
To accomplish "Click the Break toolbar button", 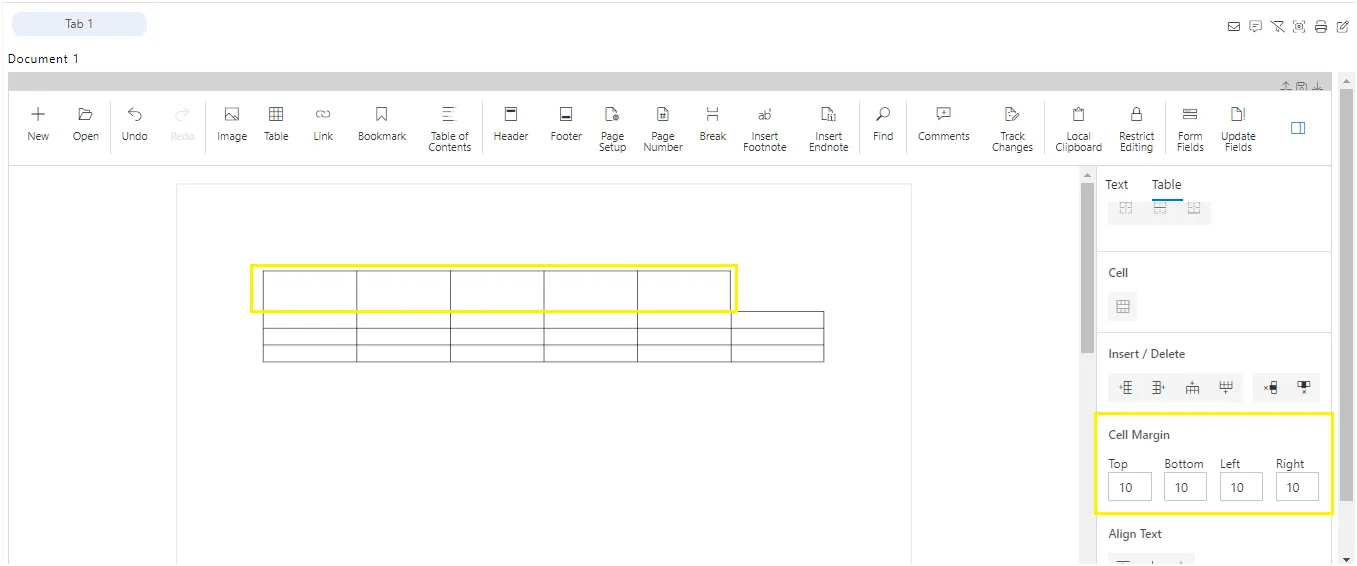I will pos(712,125).
